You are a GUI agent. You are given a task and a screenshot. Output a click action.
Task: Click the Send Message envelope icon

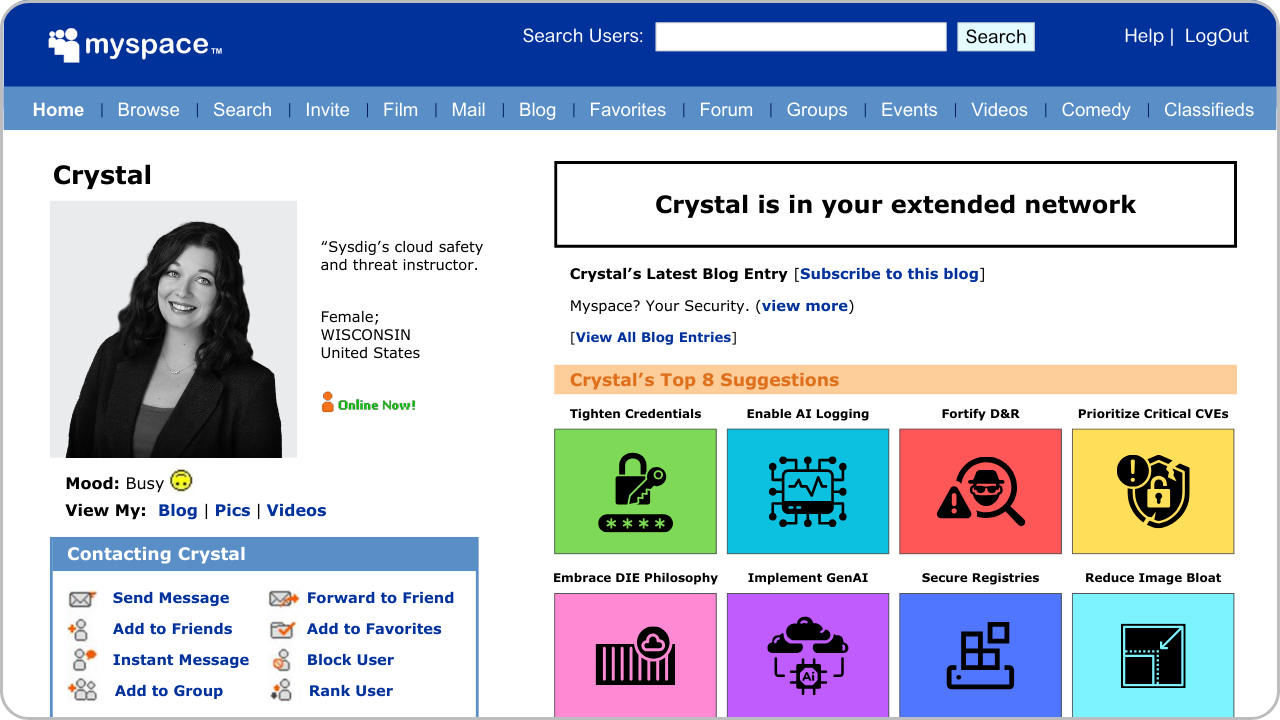82,599
